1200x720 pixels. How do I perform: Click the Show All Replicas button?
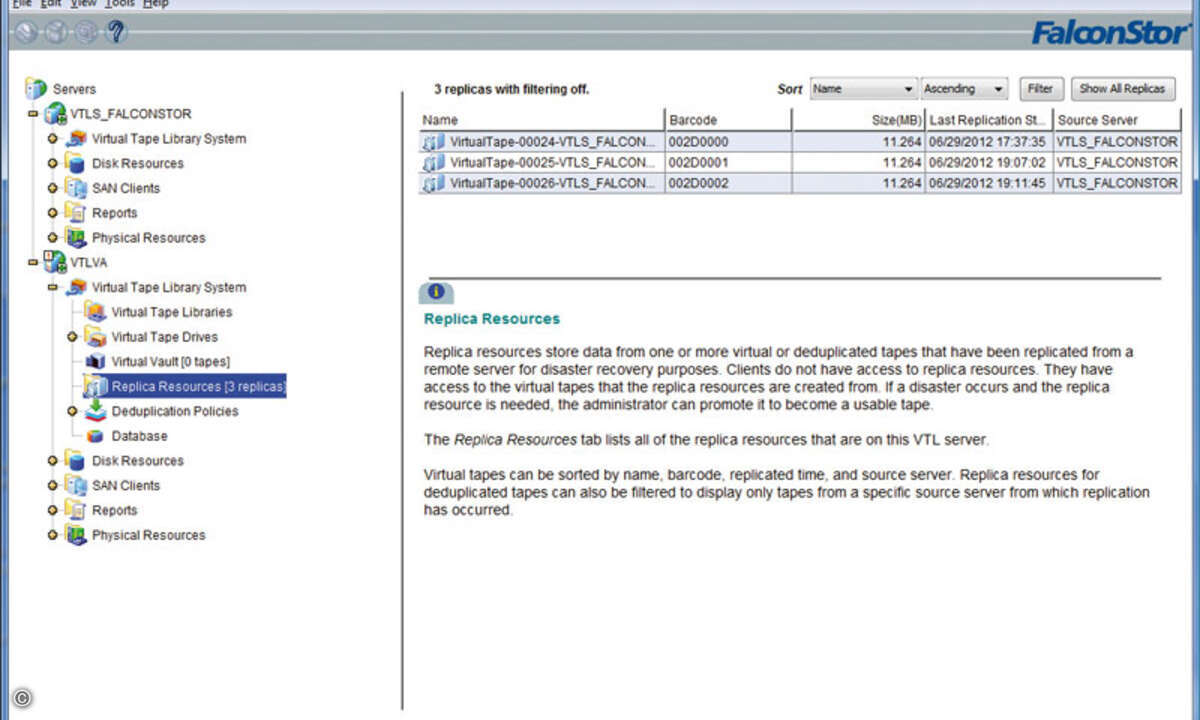pyautogui.click(x=1123, y=89)
